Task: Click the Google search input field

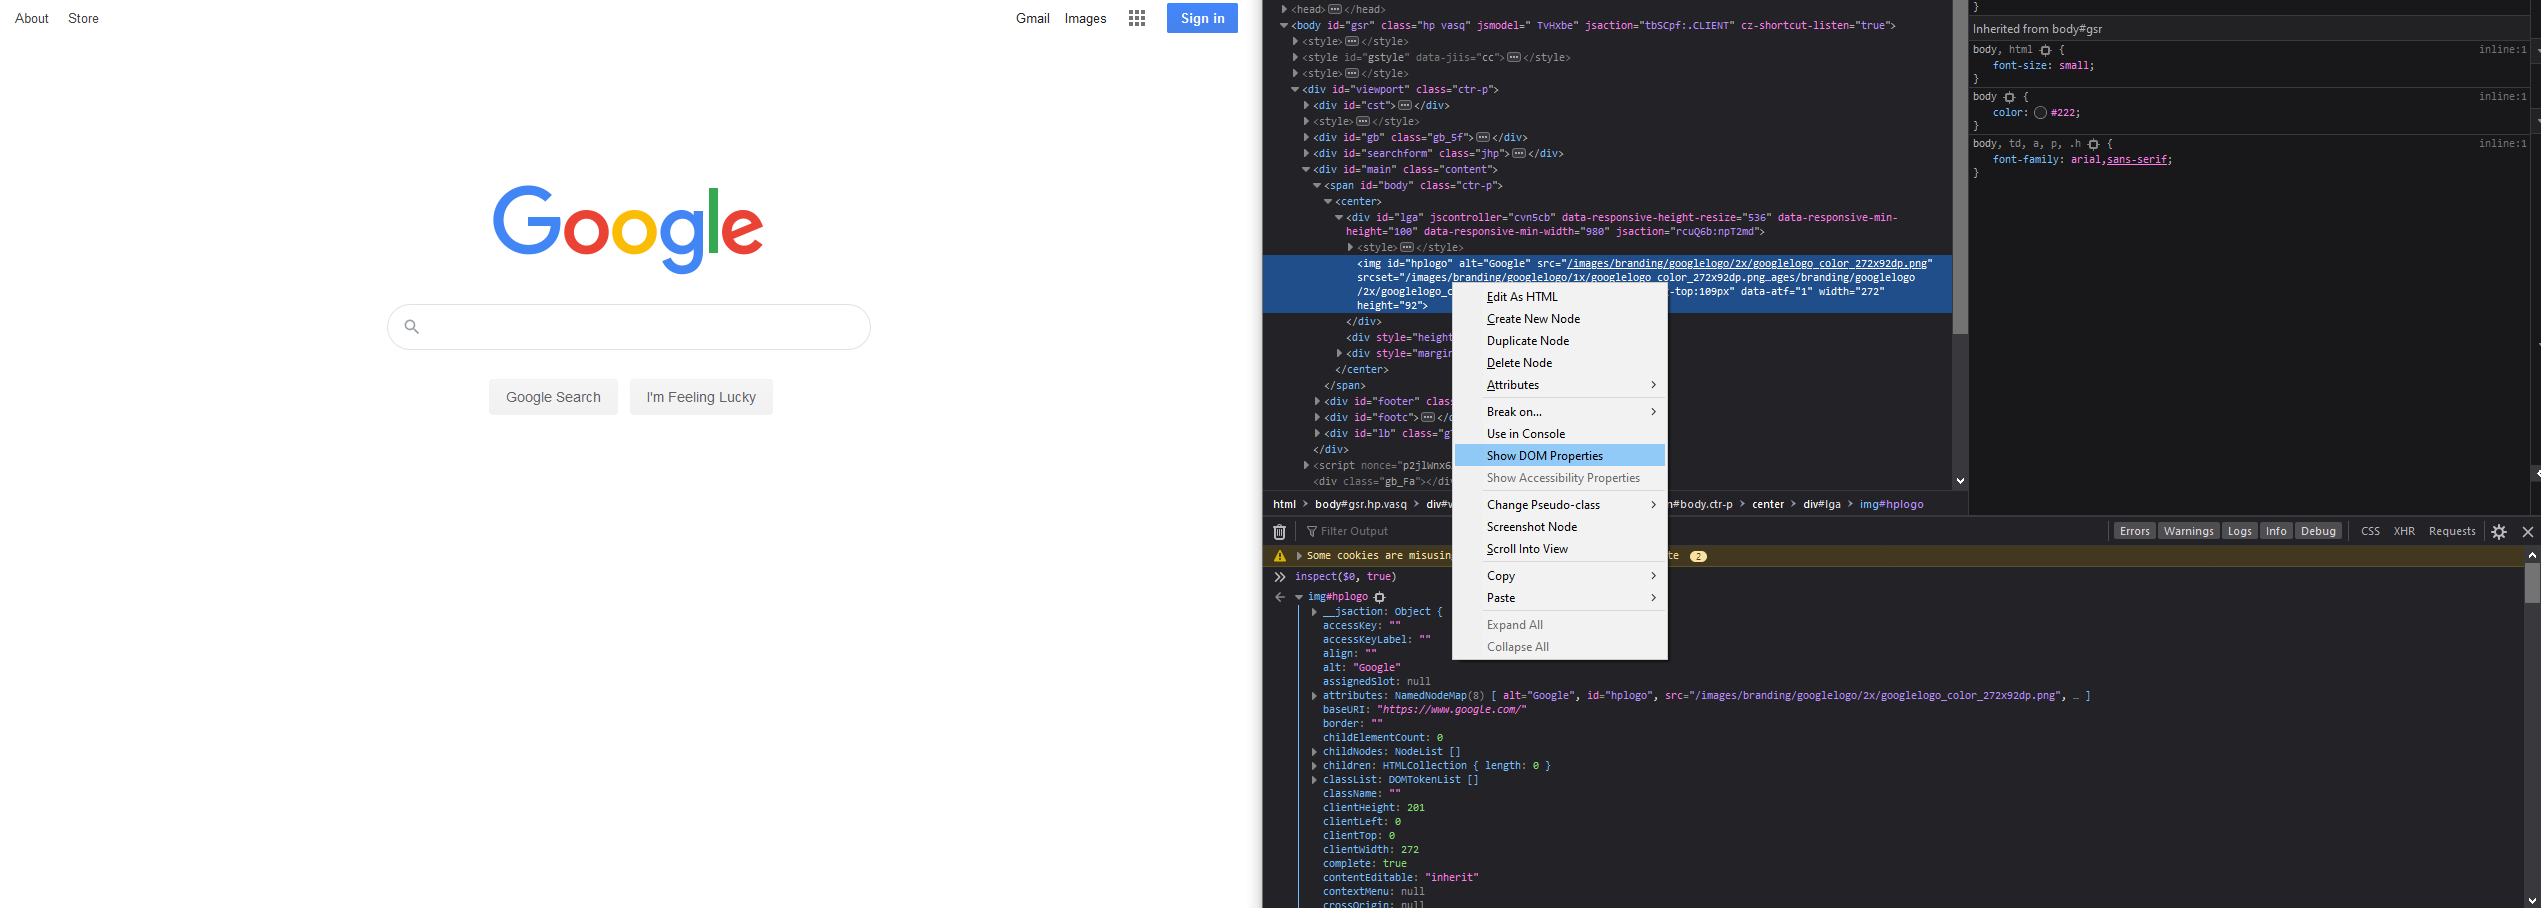Action: (x=629, y=327)
